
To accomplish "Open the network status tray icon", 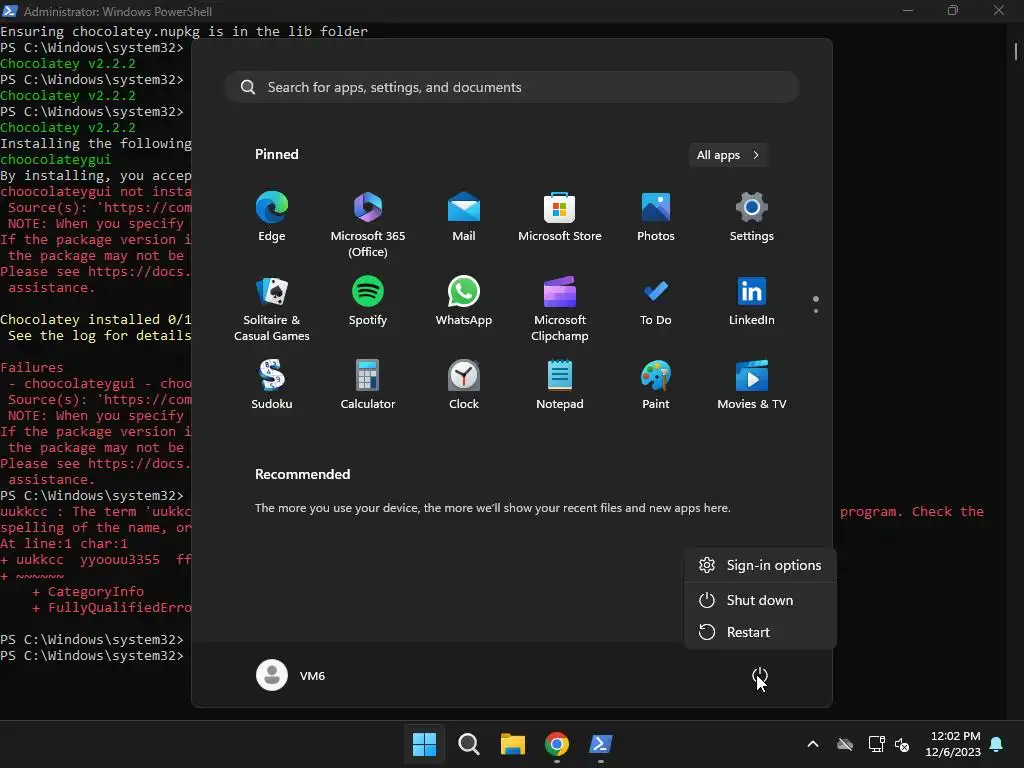I will coord(876,744).
